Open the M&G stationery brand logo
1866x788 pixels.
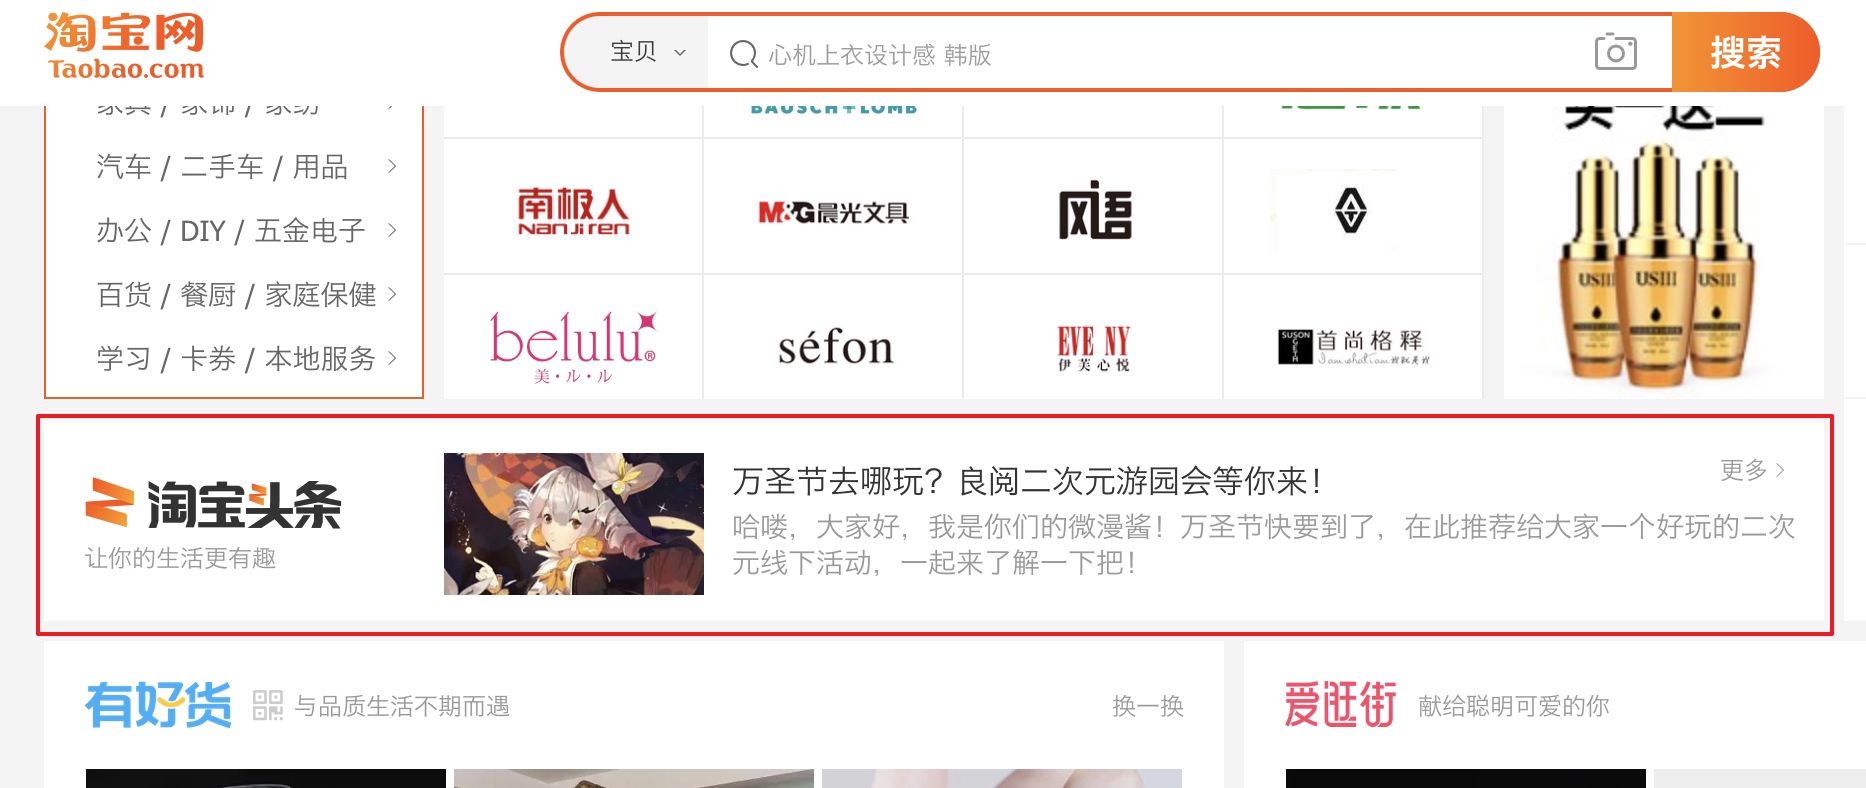(833, 212)
